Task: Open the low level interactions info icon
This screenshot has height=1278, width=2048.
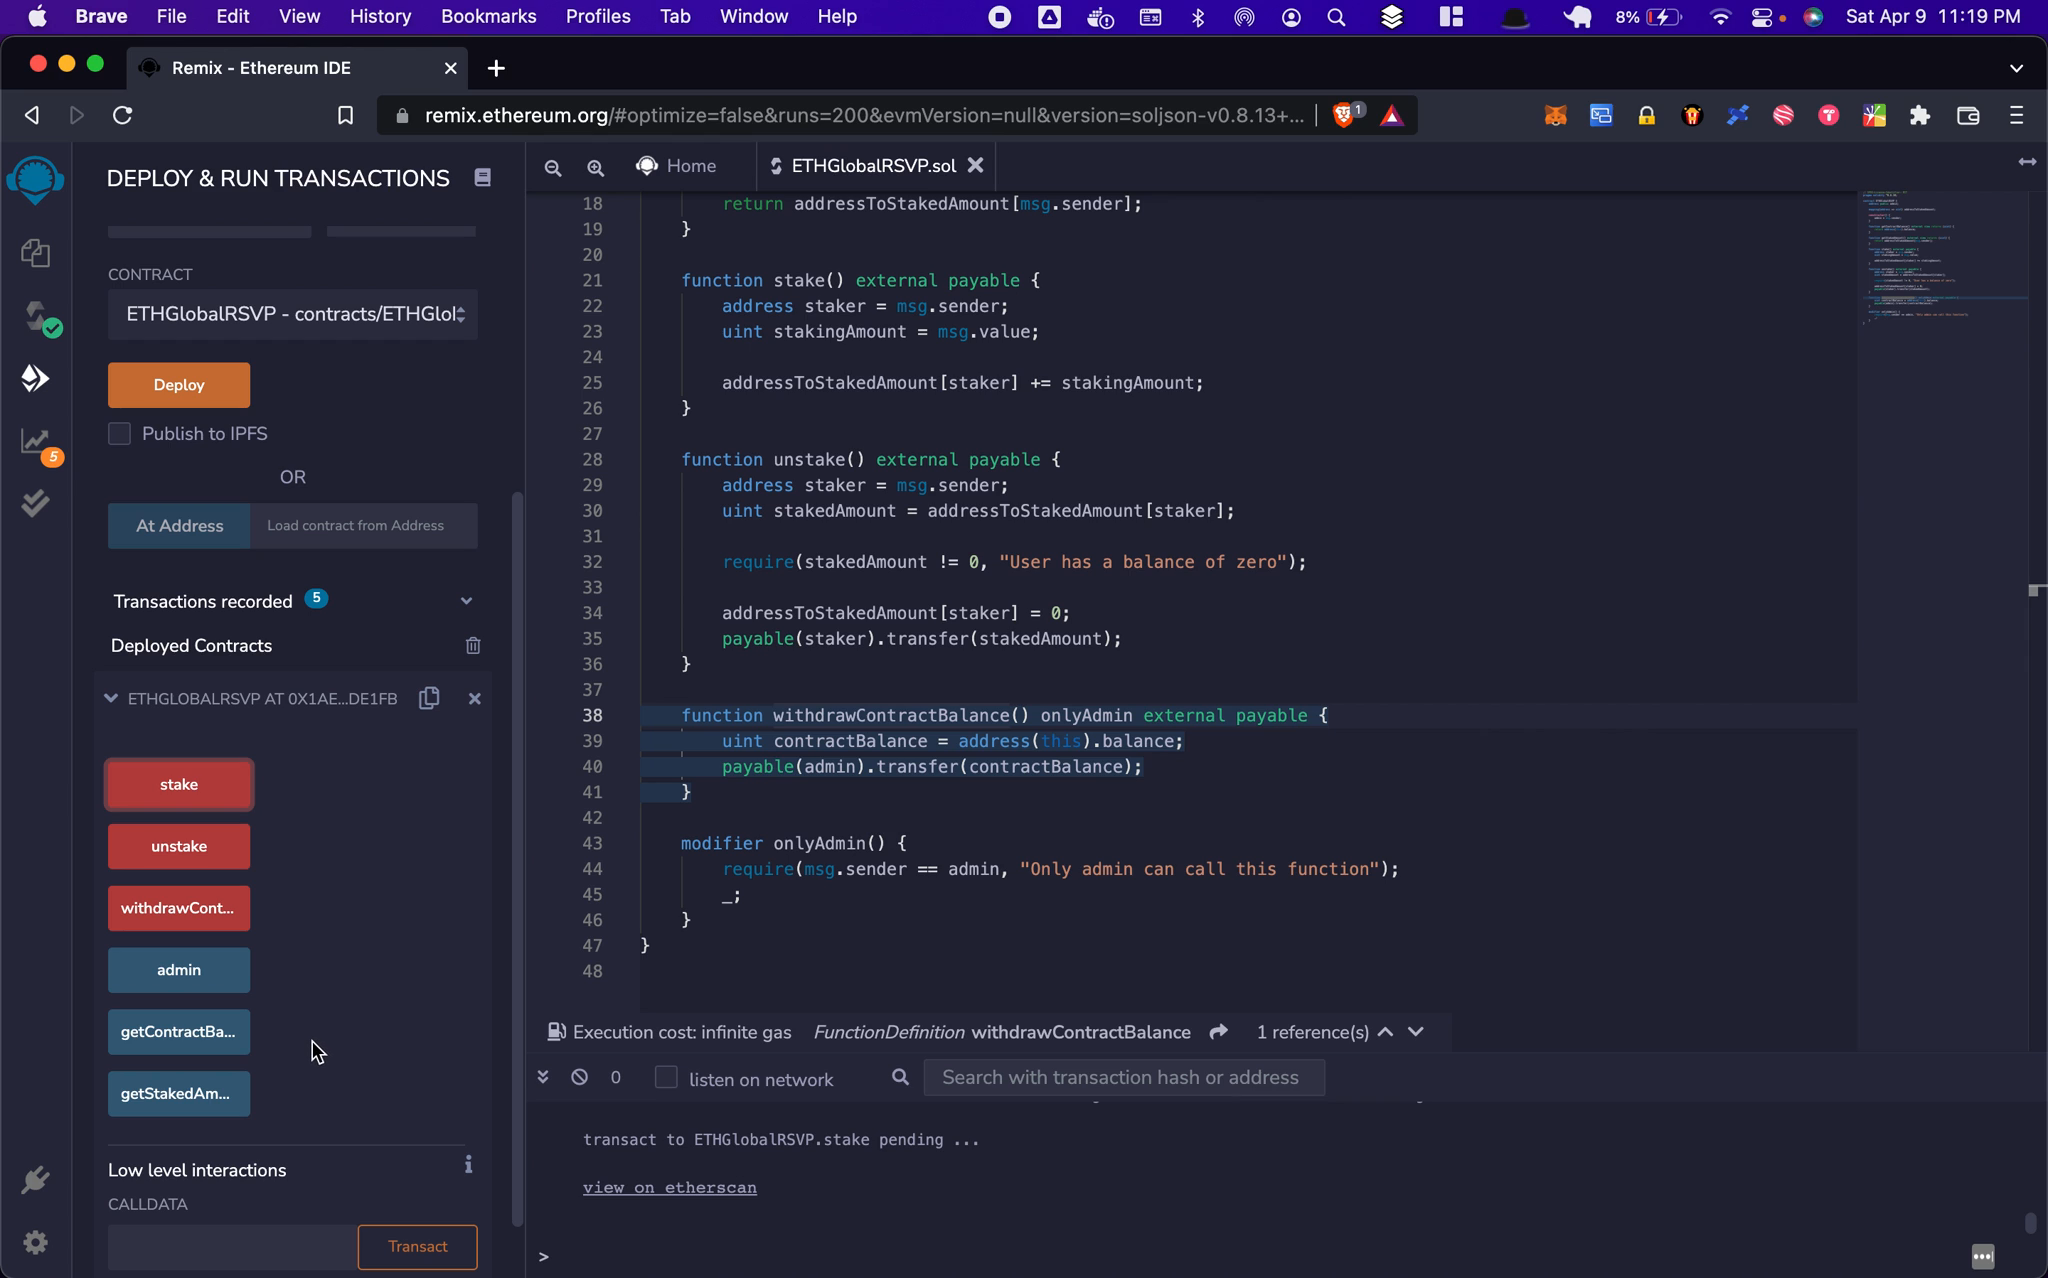Action: (468, 1165)
